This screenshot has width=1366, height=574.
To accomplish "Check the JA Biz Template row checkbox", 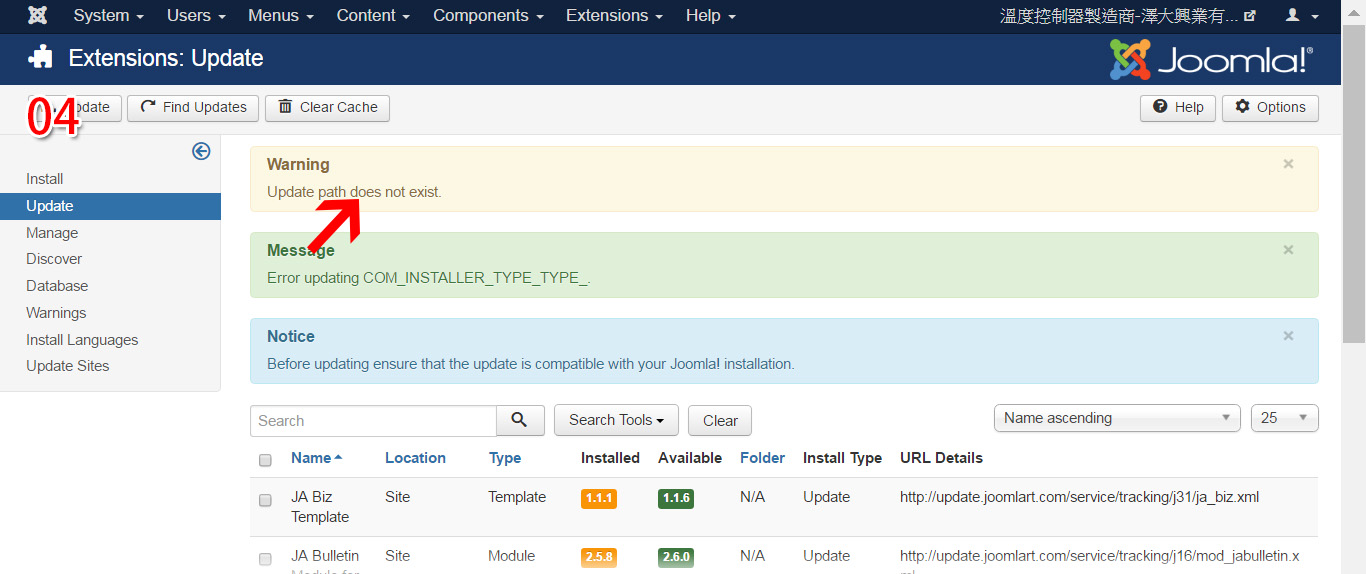I will 265,500.
